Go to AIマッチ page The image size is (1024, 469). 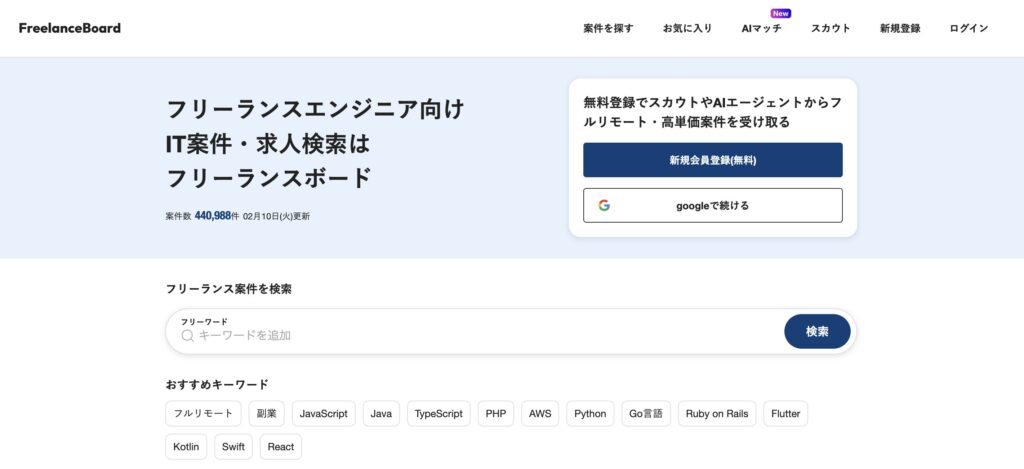click(761, 28)
